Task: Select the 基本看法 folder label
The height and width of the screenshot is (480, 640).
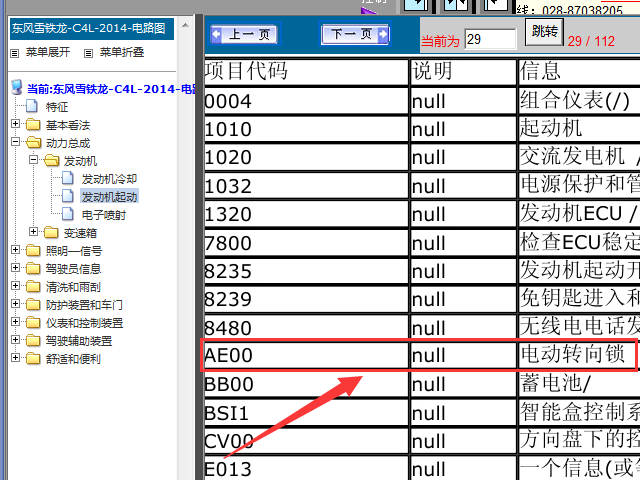Action: point(68,125)
